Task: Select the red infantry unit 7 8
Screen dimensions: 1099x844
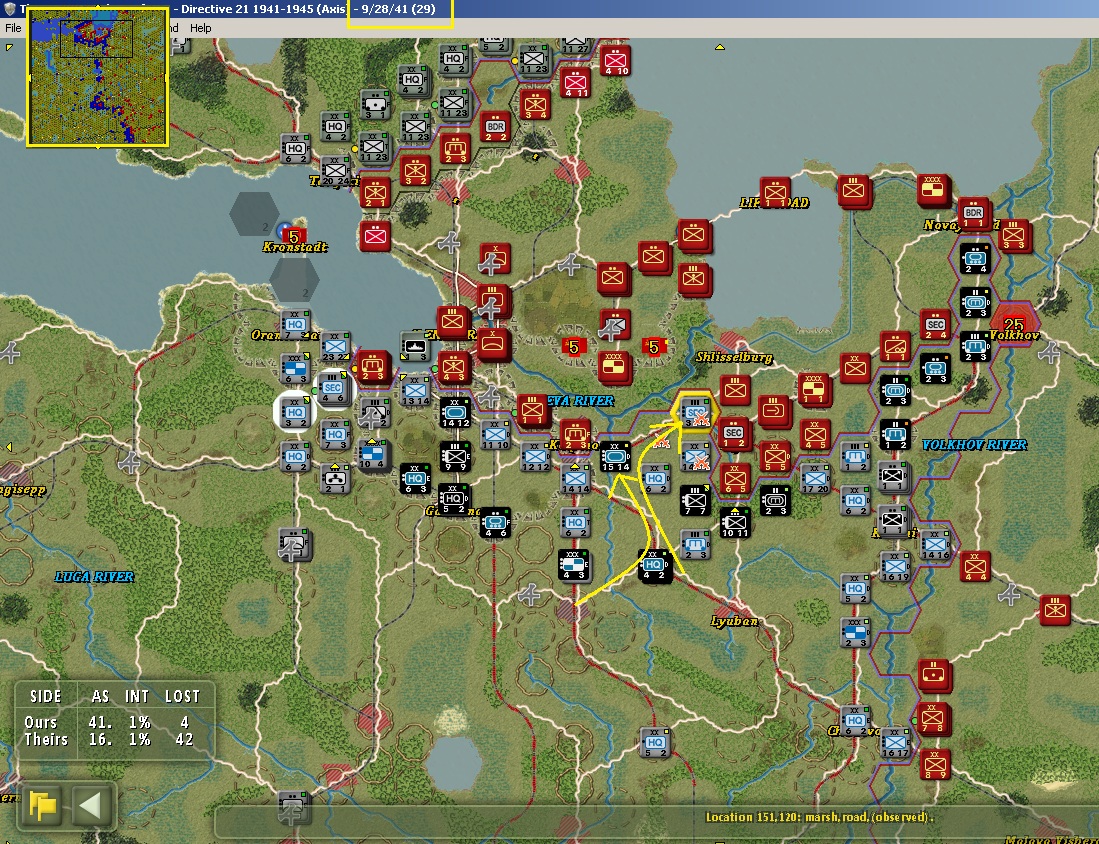Action: 933,719
